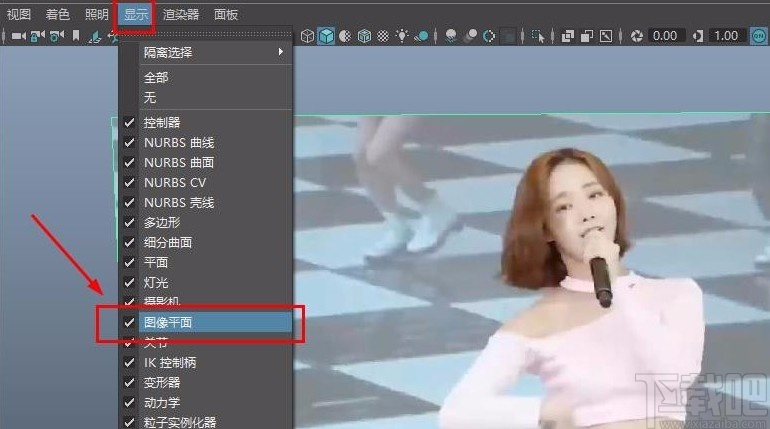Toggle the Motion Blur icon

(x=470, y=36)
